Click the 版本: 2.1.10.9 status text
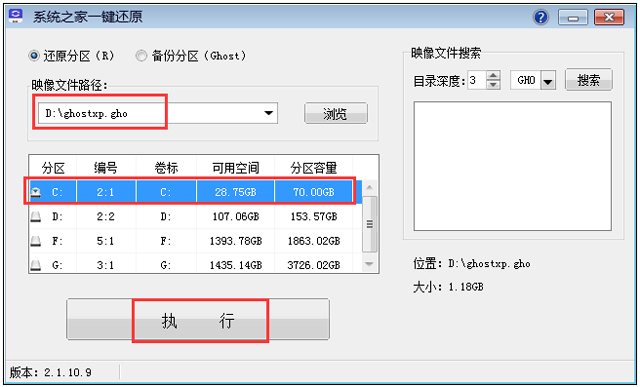This screenshot has height=387, width=640. [x=51, y=372]
